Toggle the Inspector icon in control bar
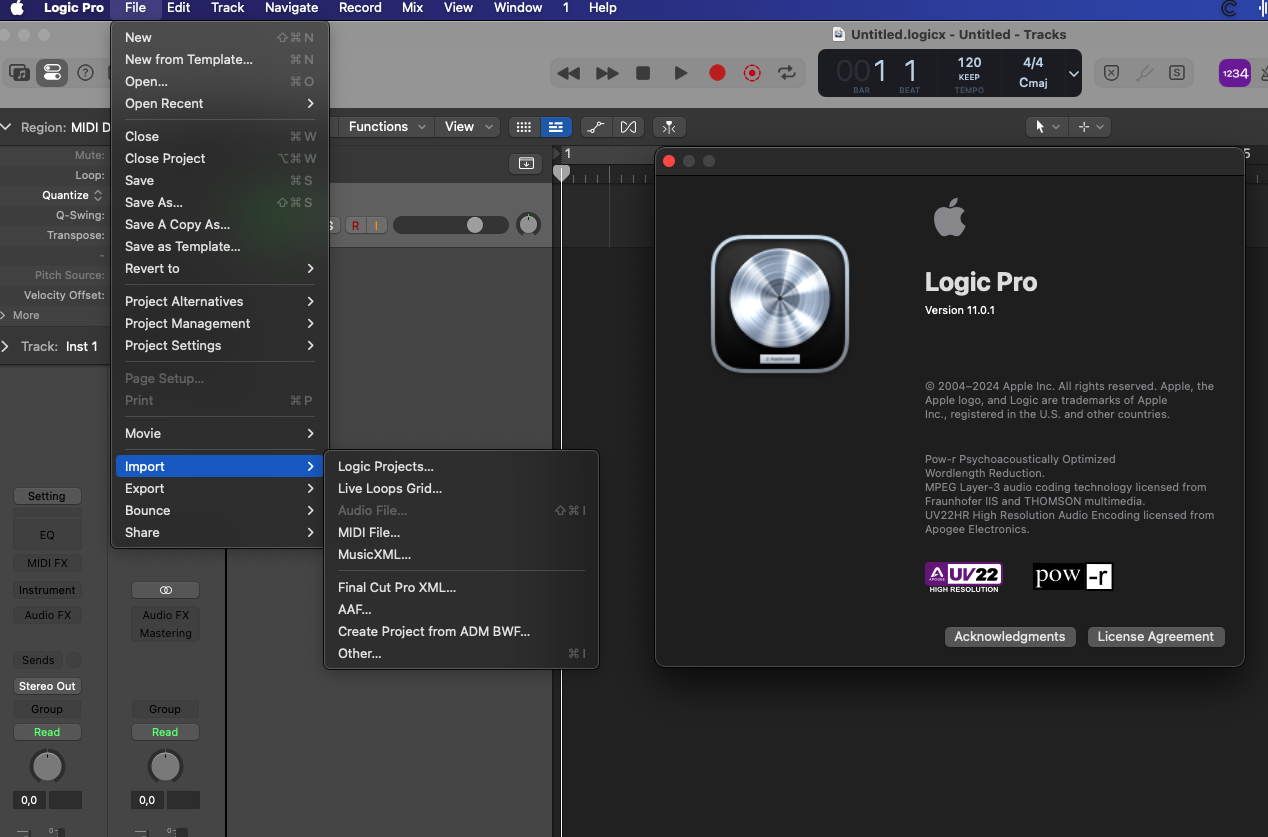1268x837 pixels. pyautogui.click(x=52, y=73)
